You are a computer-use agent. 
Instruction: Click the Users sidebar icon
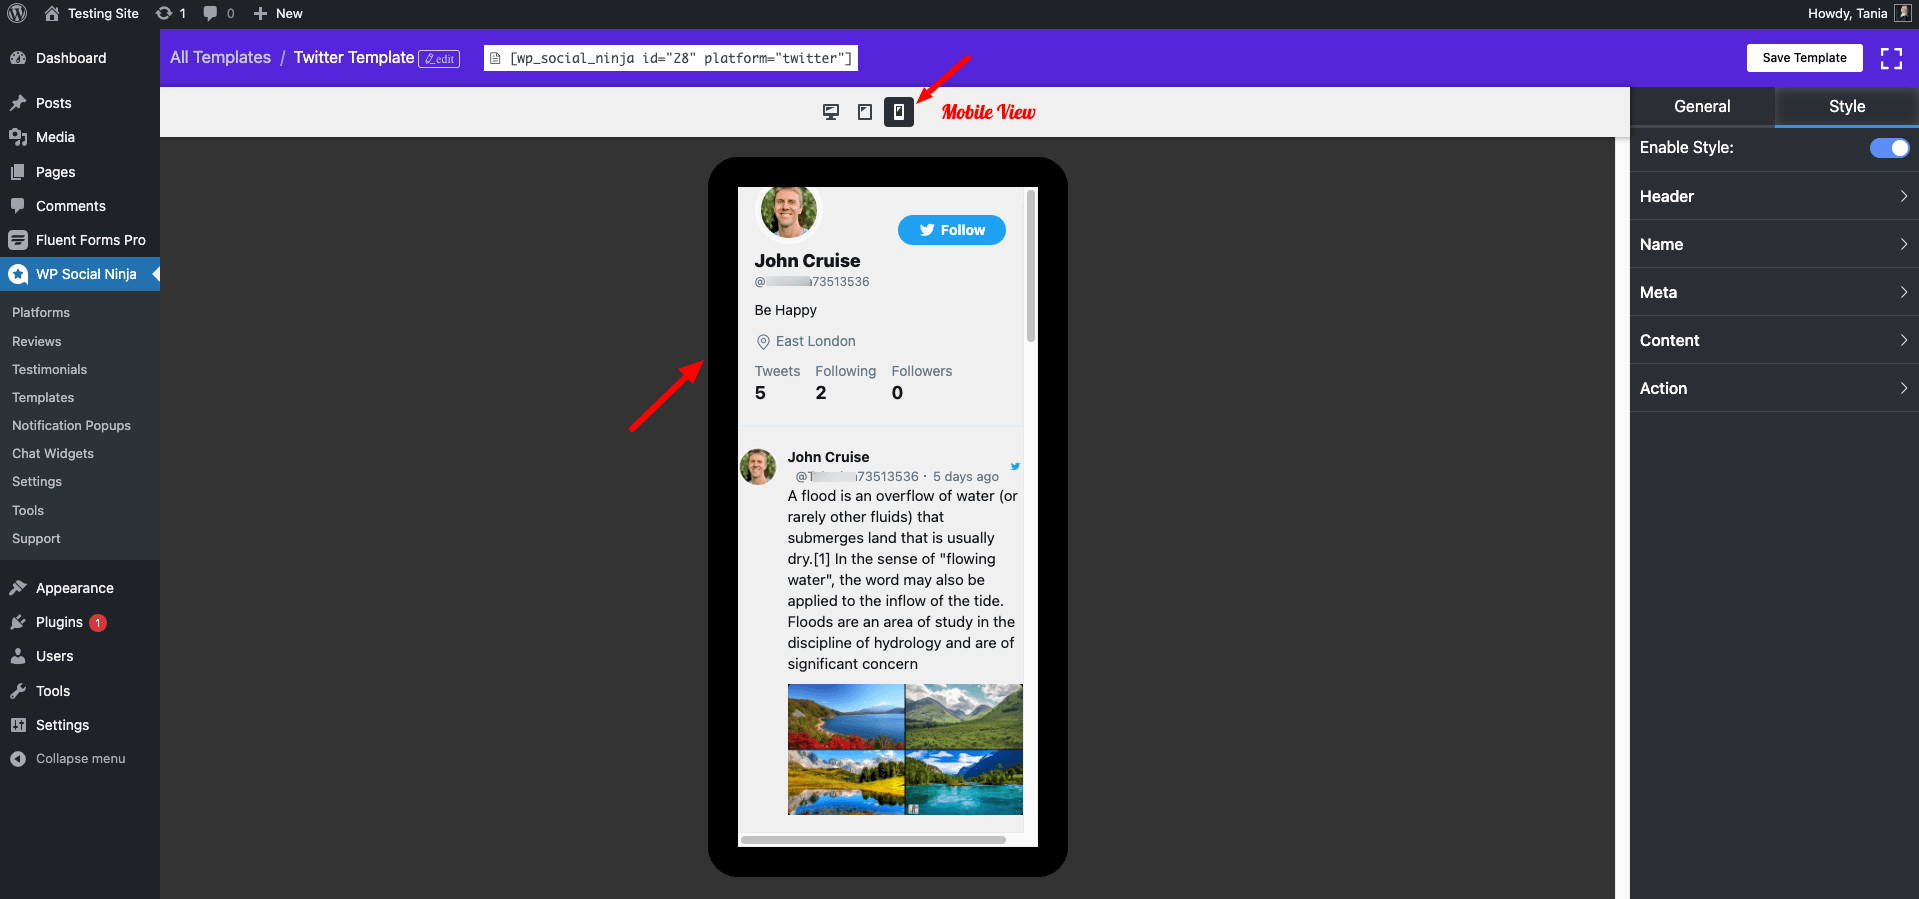18,656
